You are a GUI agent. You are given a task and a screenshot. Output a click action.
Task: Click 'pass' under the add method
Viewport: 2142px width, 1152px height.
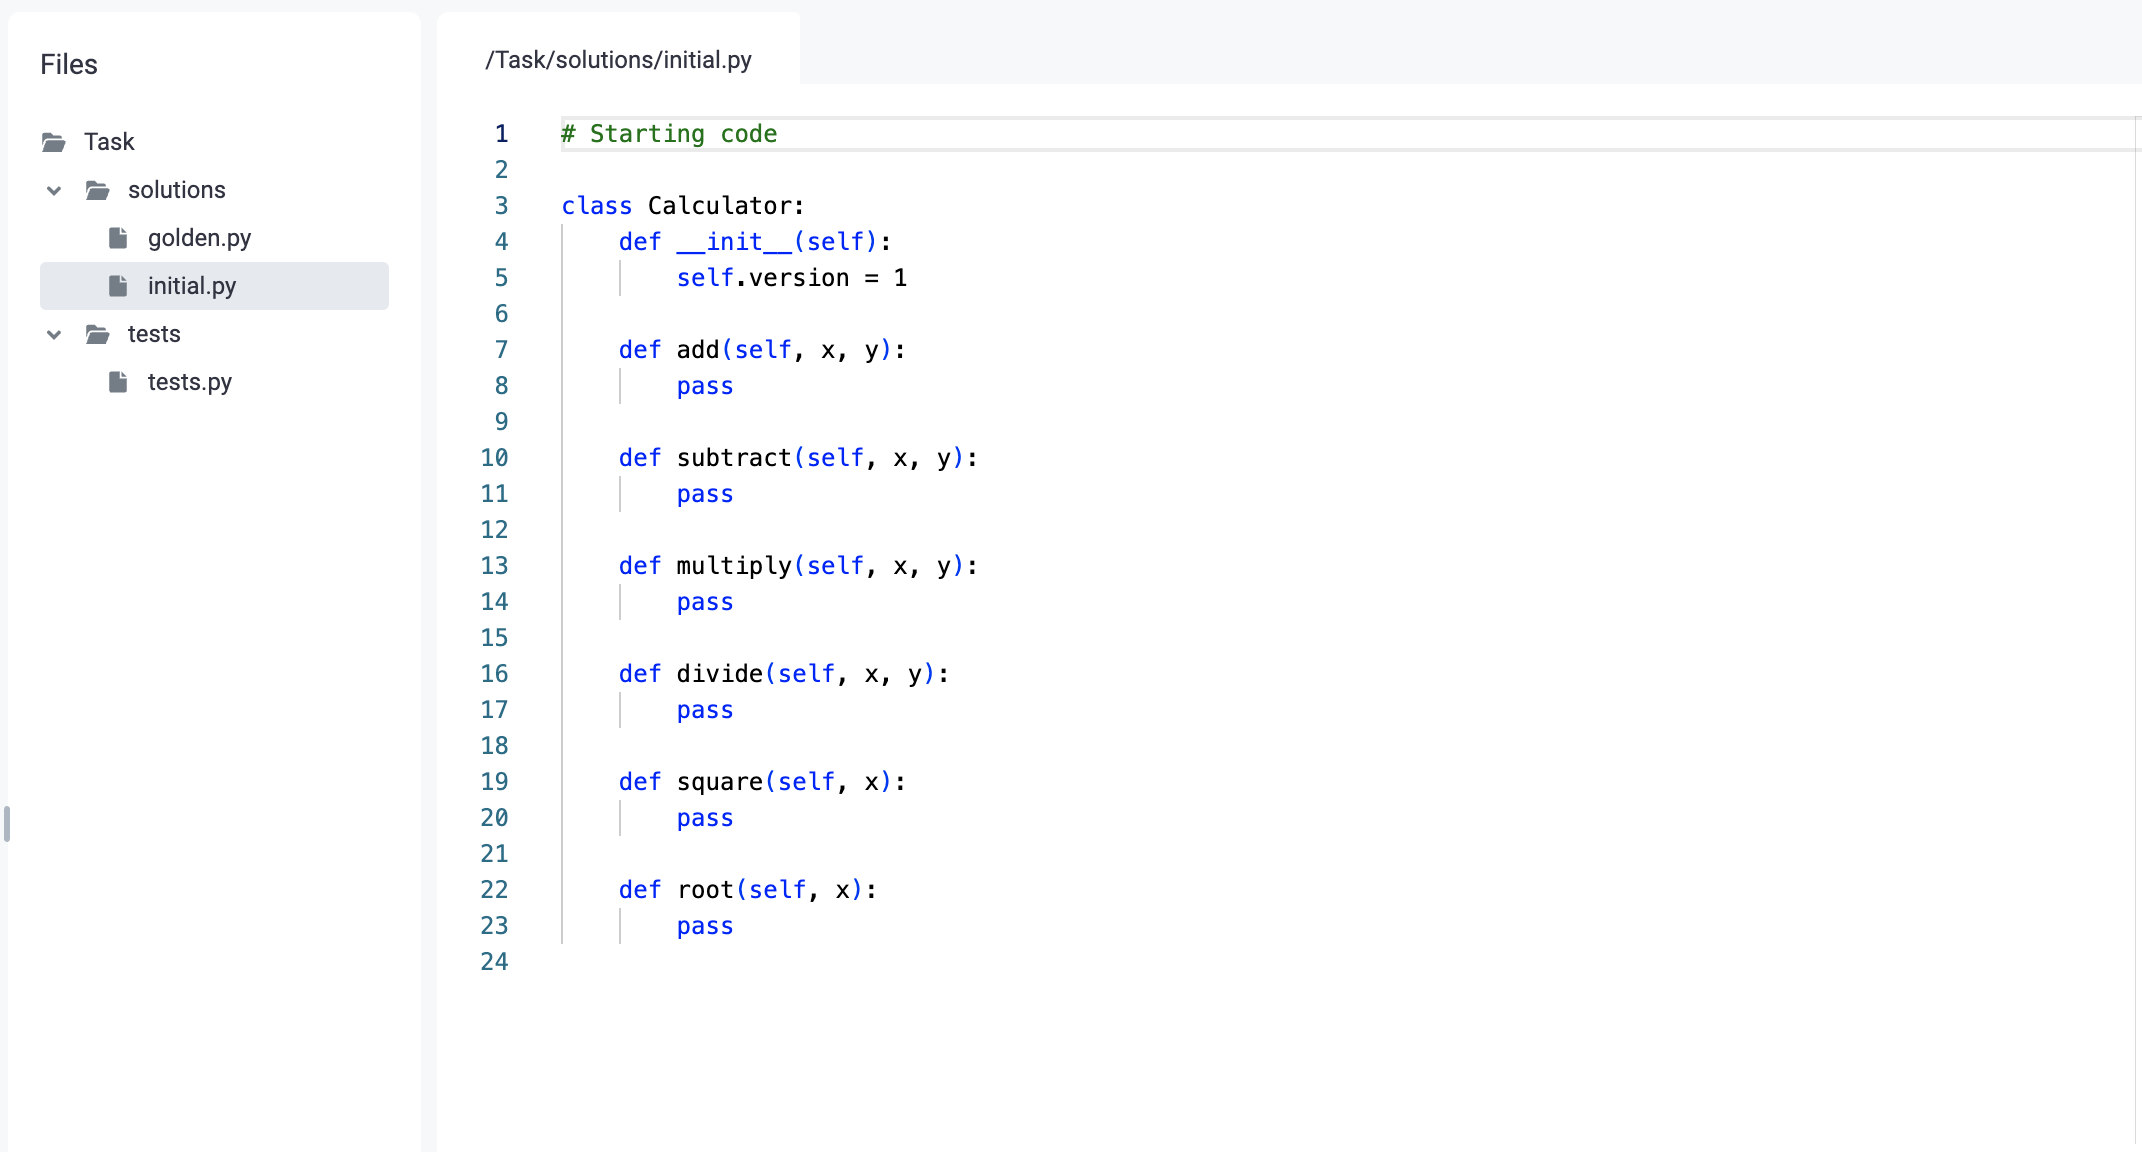(705, 386)
